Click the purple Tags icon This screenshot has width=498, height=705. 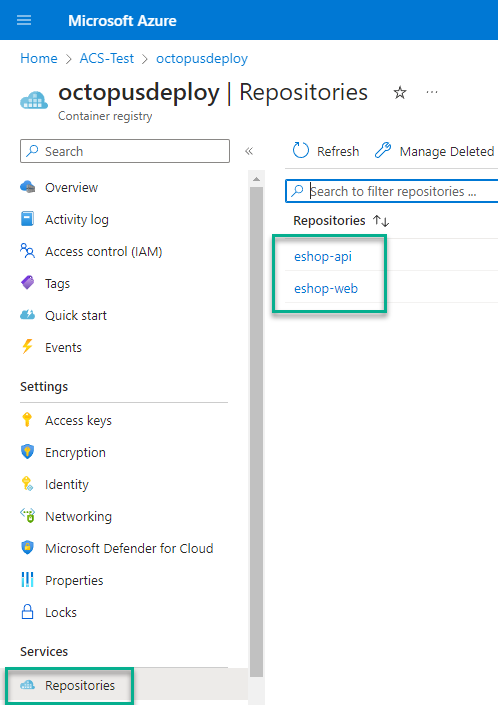[x=27, y=283]
